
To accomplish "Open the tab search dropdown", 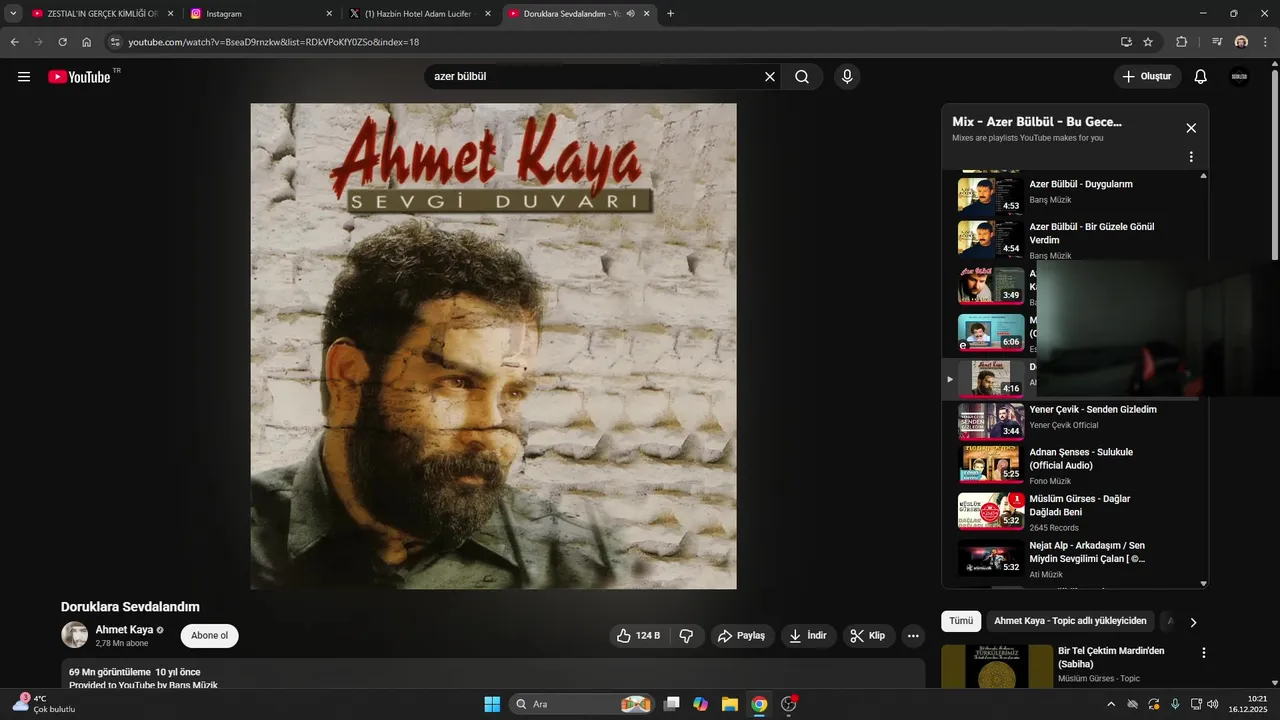I will [x=13, y=14].
